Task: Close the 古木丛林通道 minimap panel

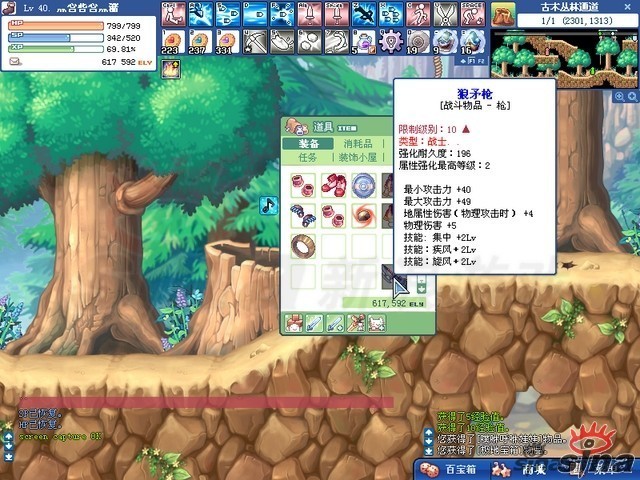Action: tap(628, 7)
